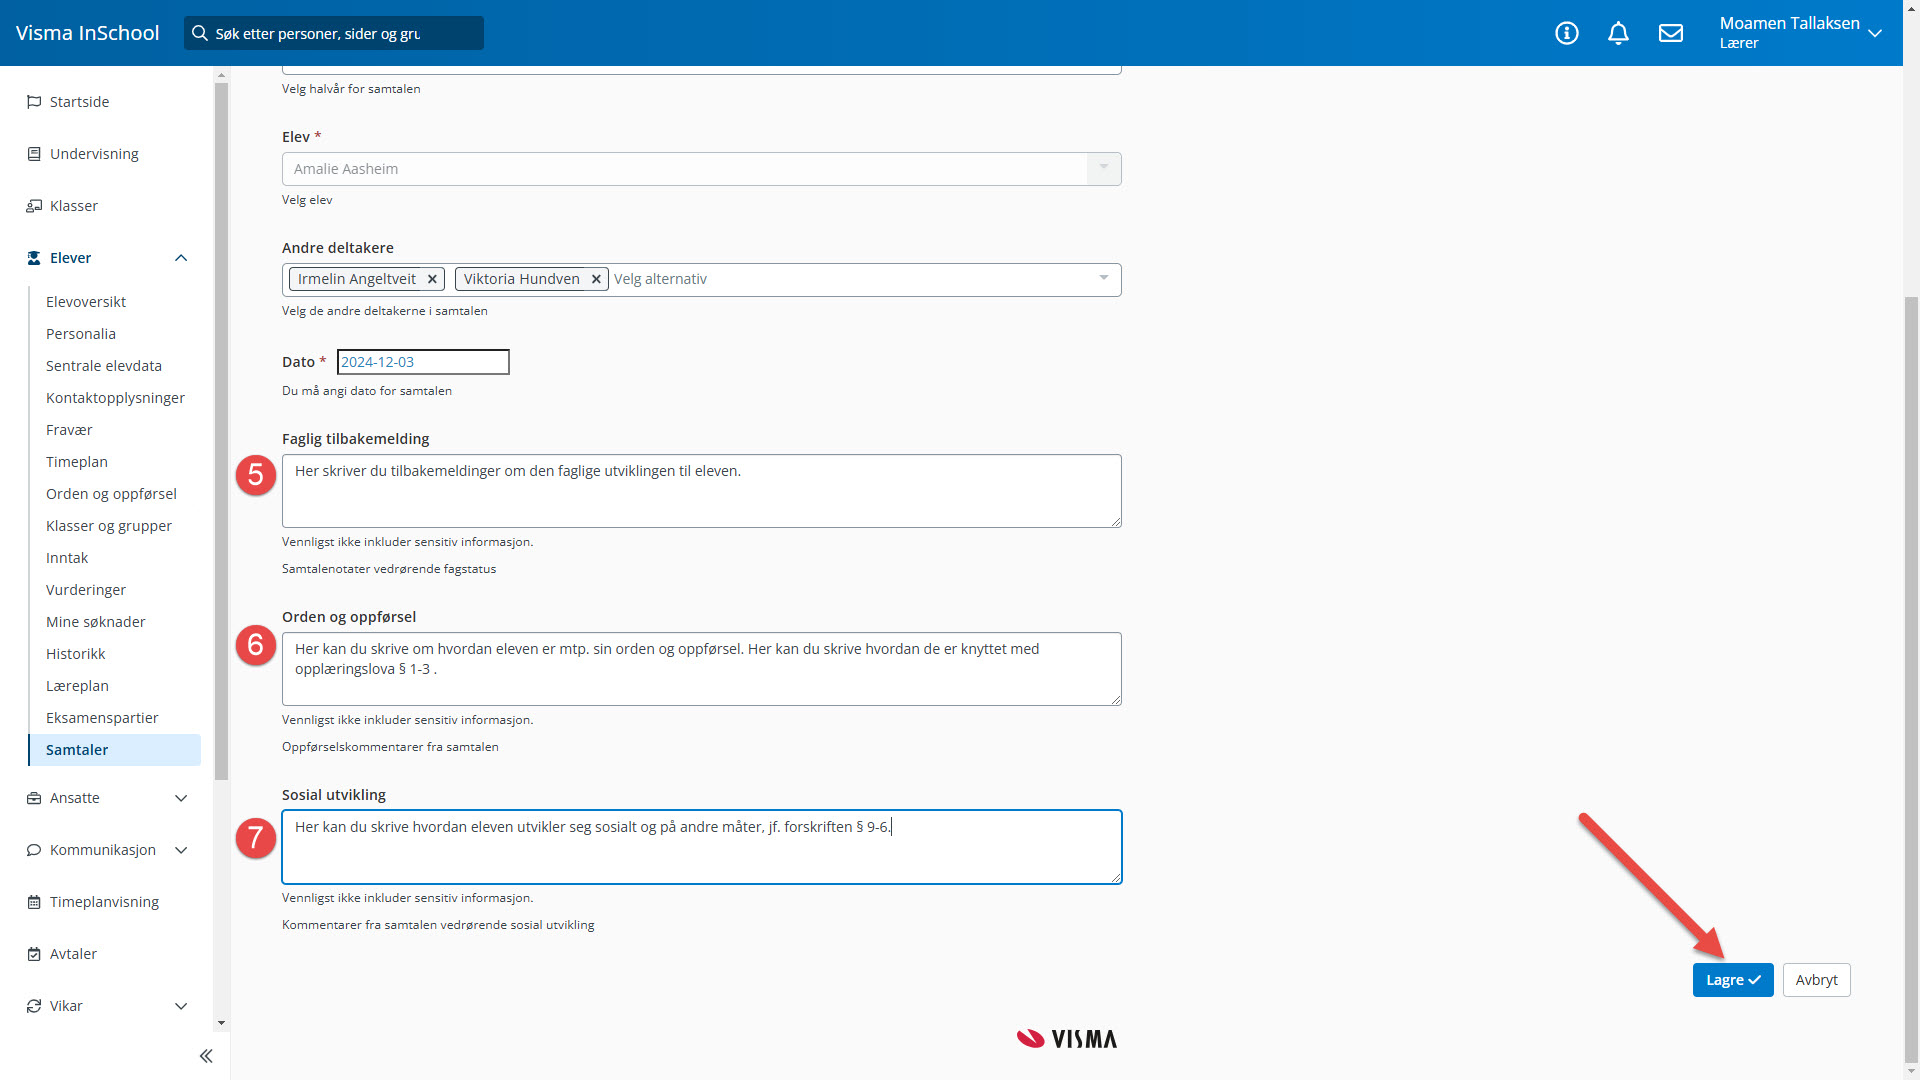Viewport: 1920px width, 1080px height.
Task: Expand the Ansatte menu section
Action: [181, 798]
